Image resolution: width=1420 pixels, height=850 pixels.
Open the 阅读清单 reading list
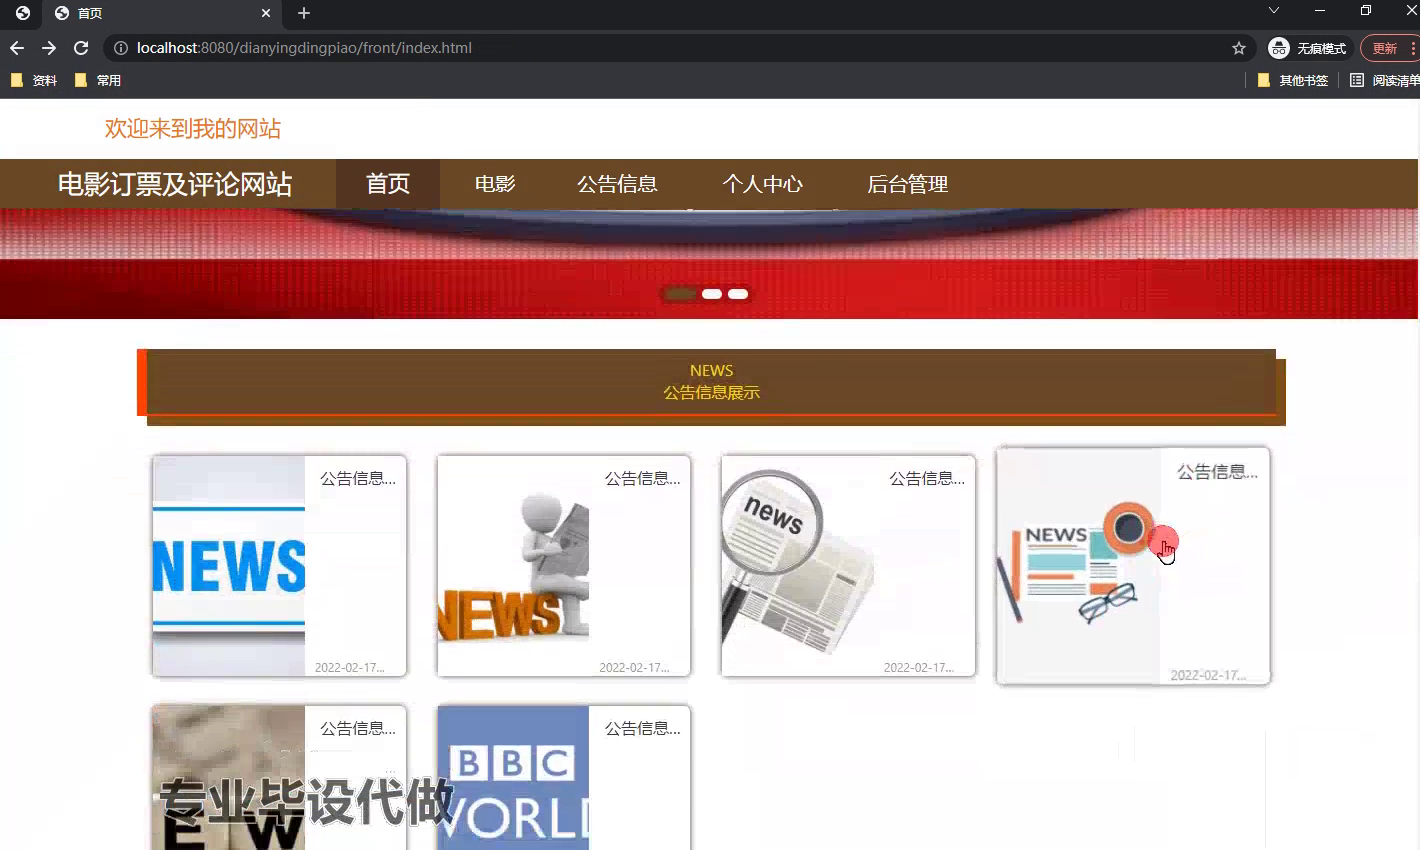click(1384, 80)
